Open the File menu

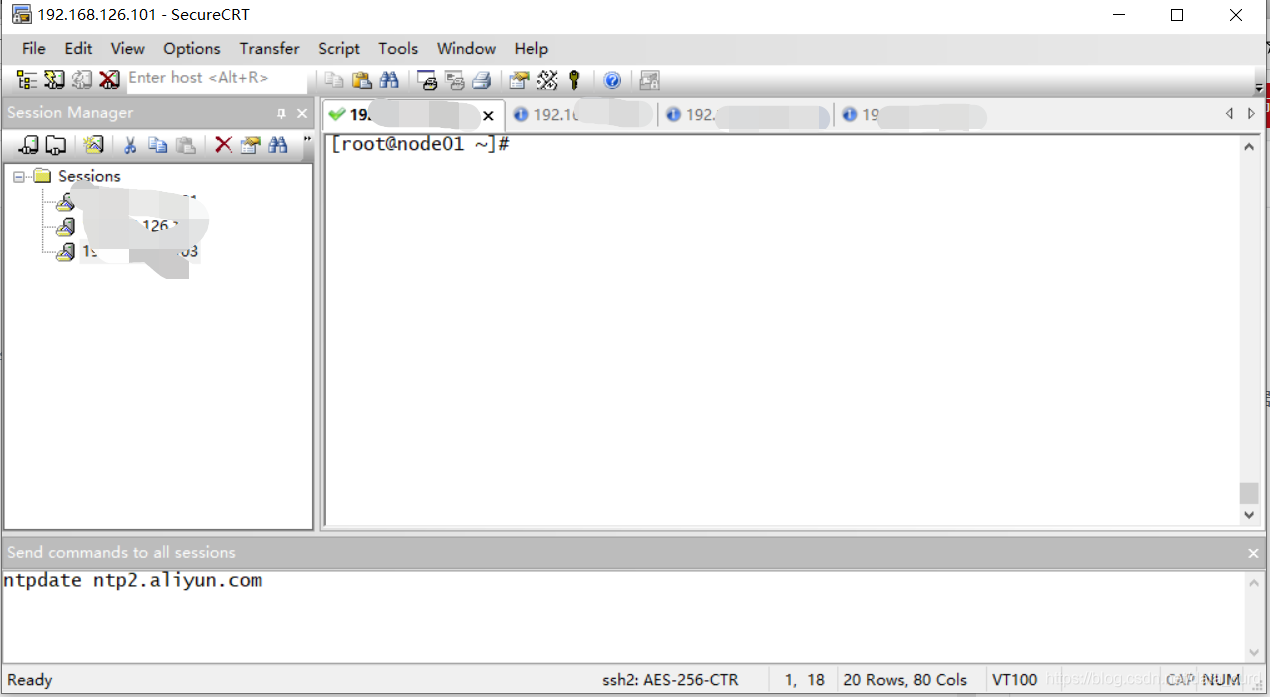[33, 48]
